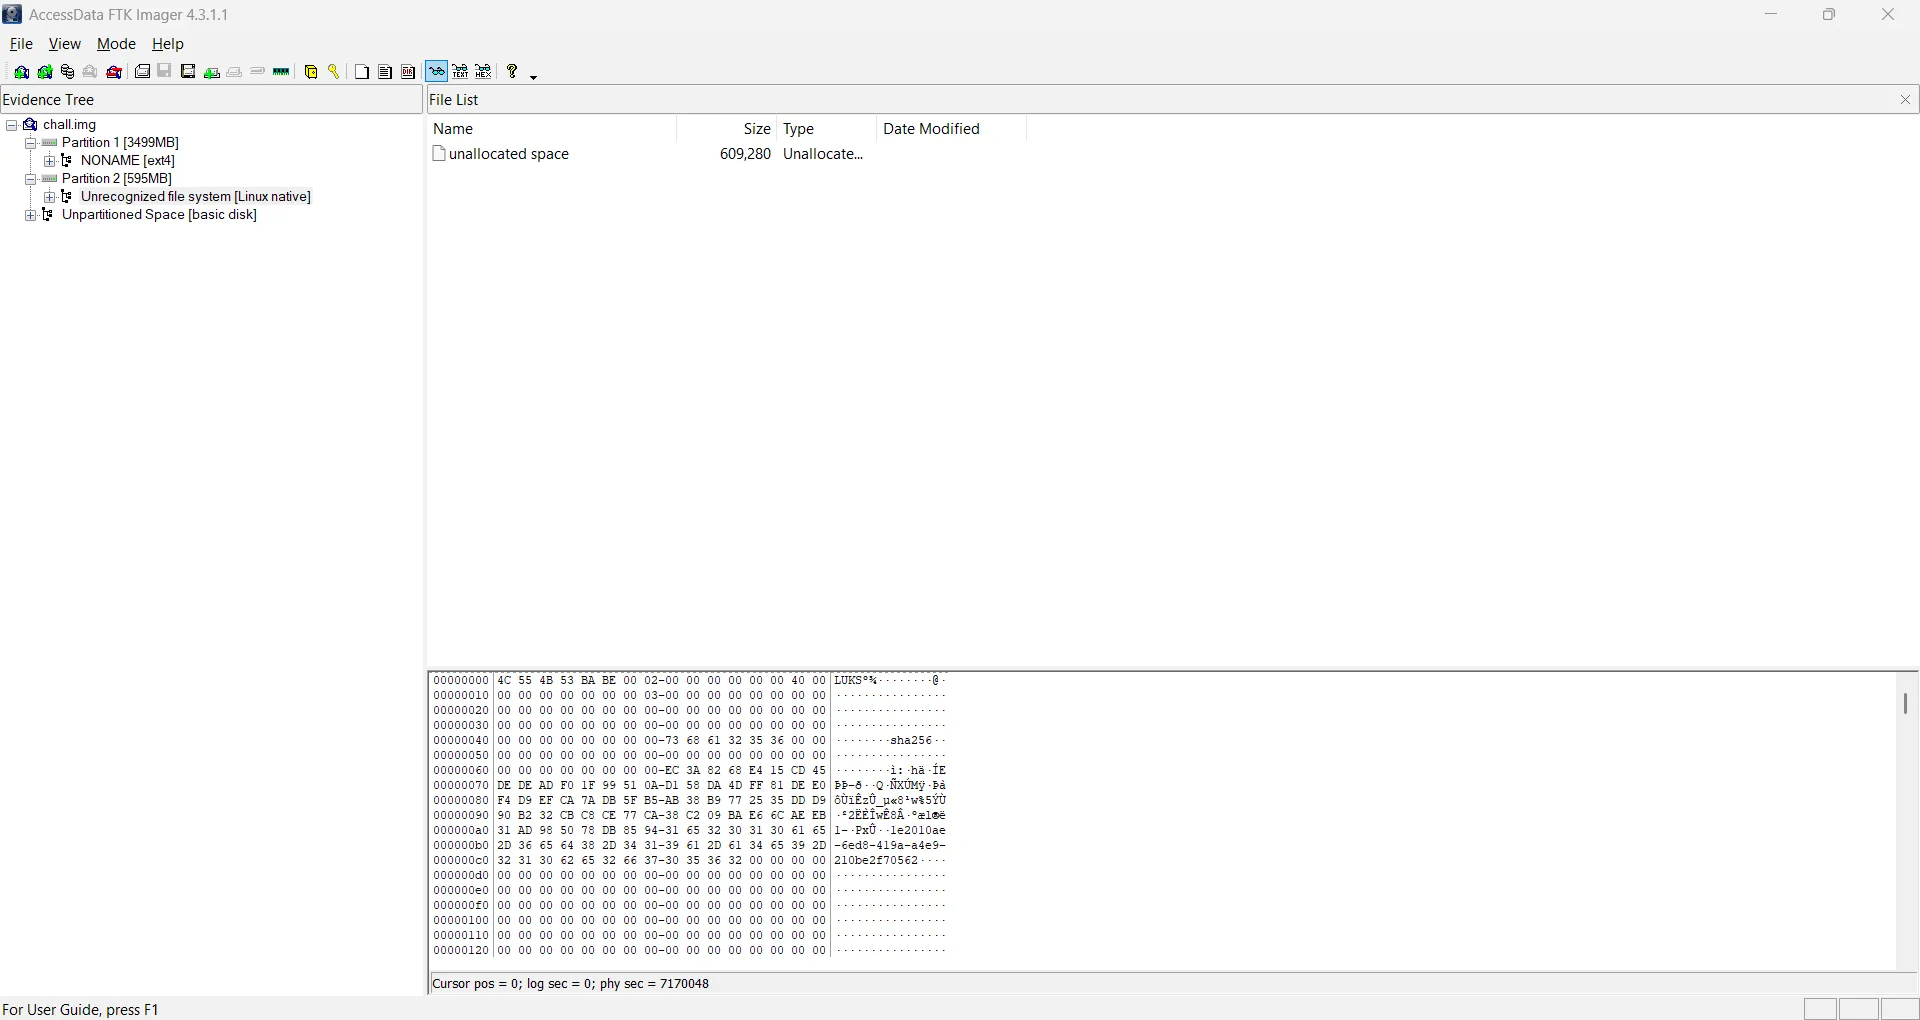Run Detect EFS Encryption key icon

click(x=334, y=72)
